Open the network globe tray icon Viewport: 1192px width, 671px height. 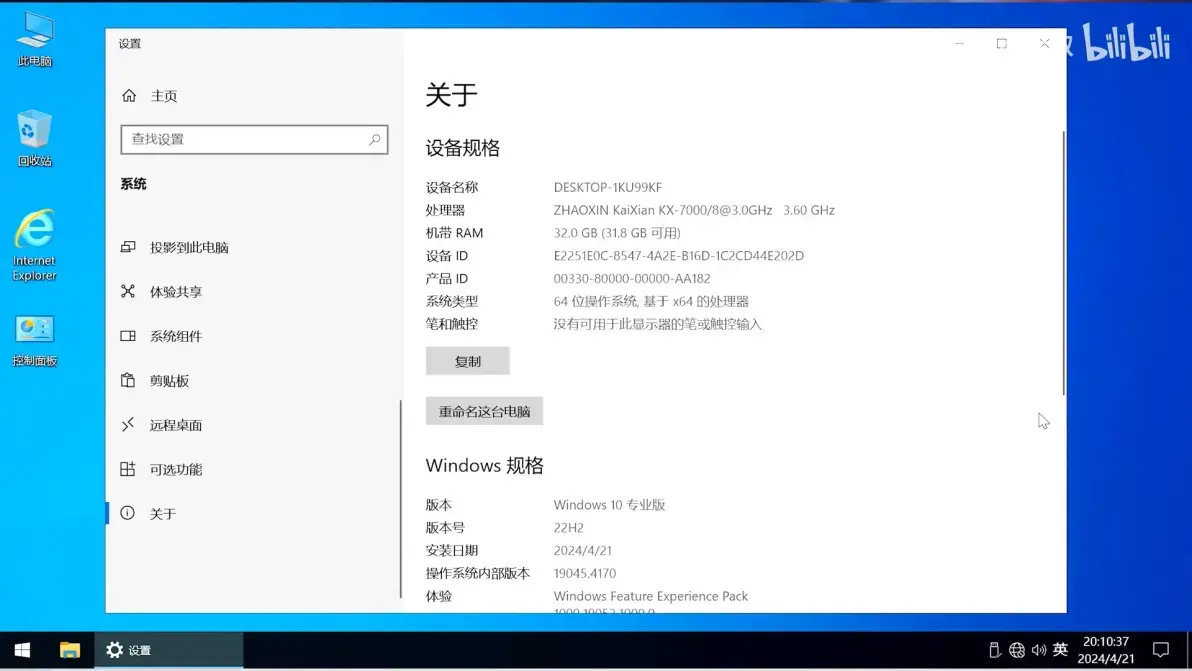pyautogui.click(x=1016, y=650)
